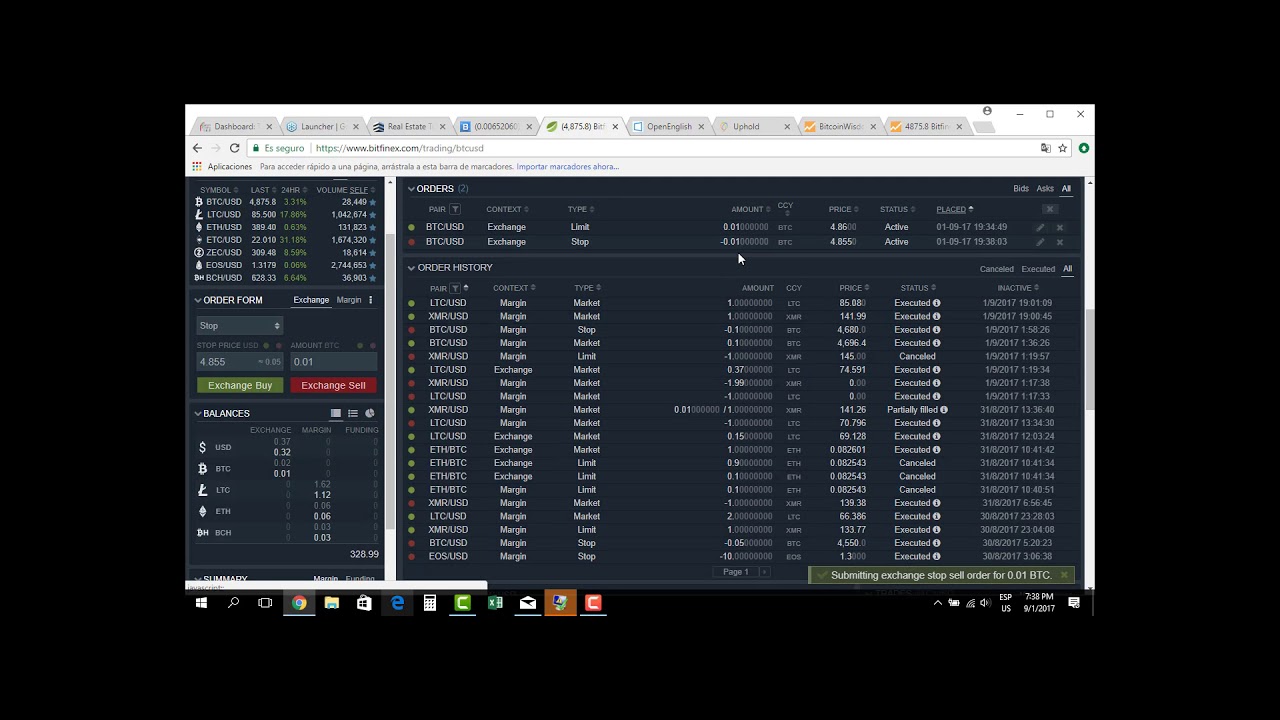1280x720 pixels.
Task: Click Importar marcadores ahora link
Action: [567, 167]
